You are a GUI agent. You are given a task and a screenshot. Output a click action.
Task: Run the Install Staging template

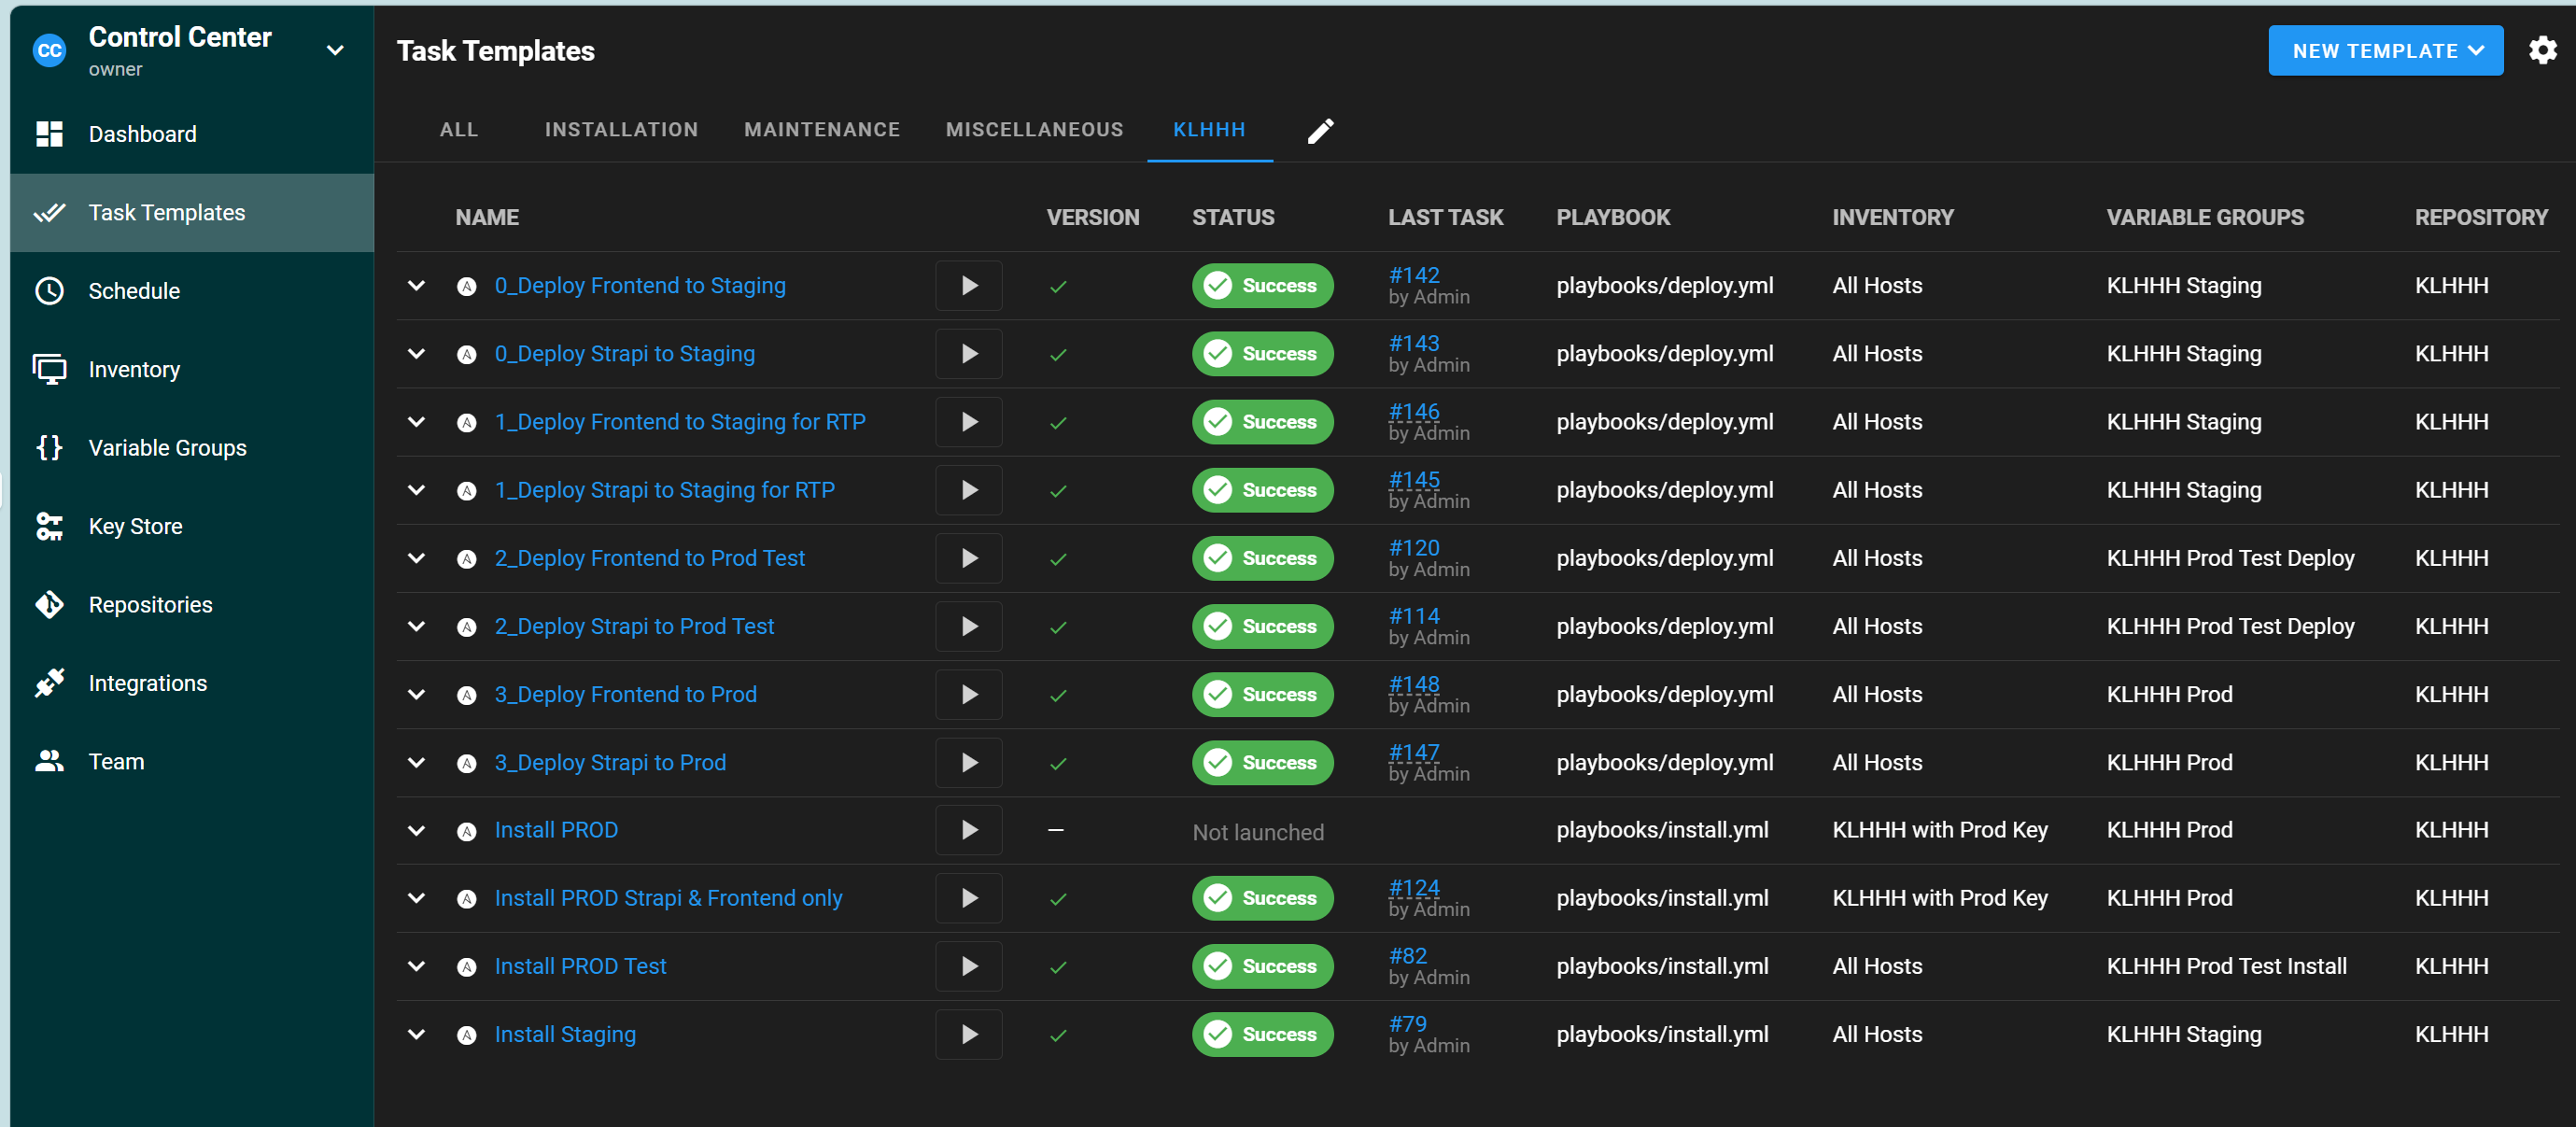969,1034
